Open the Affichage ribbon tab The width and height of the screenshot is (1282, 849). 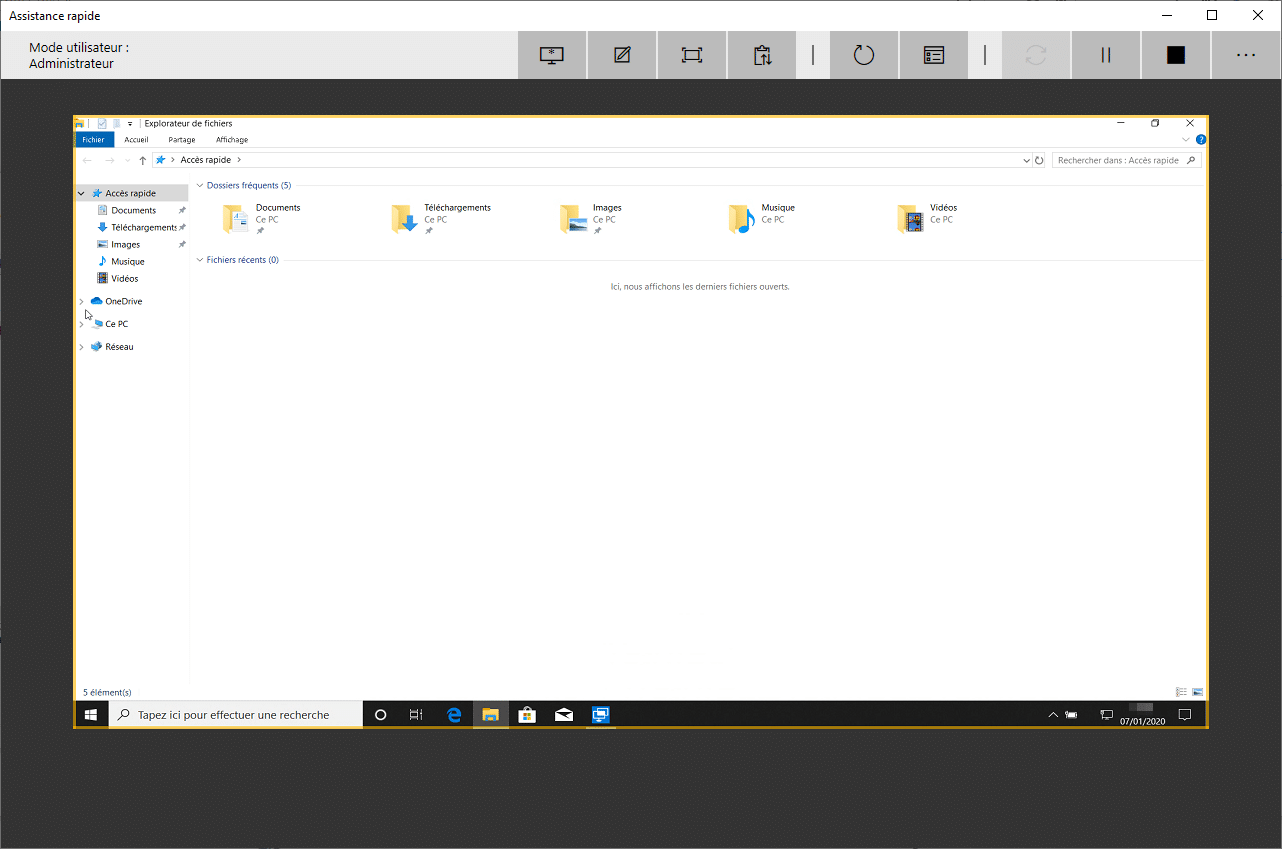(x=232, y=140)
